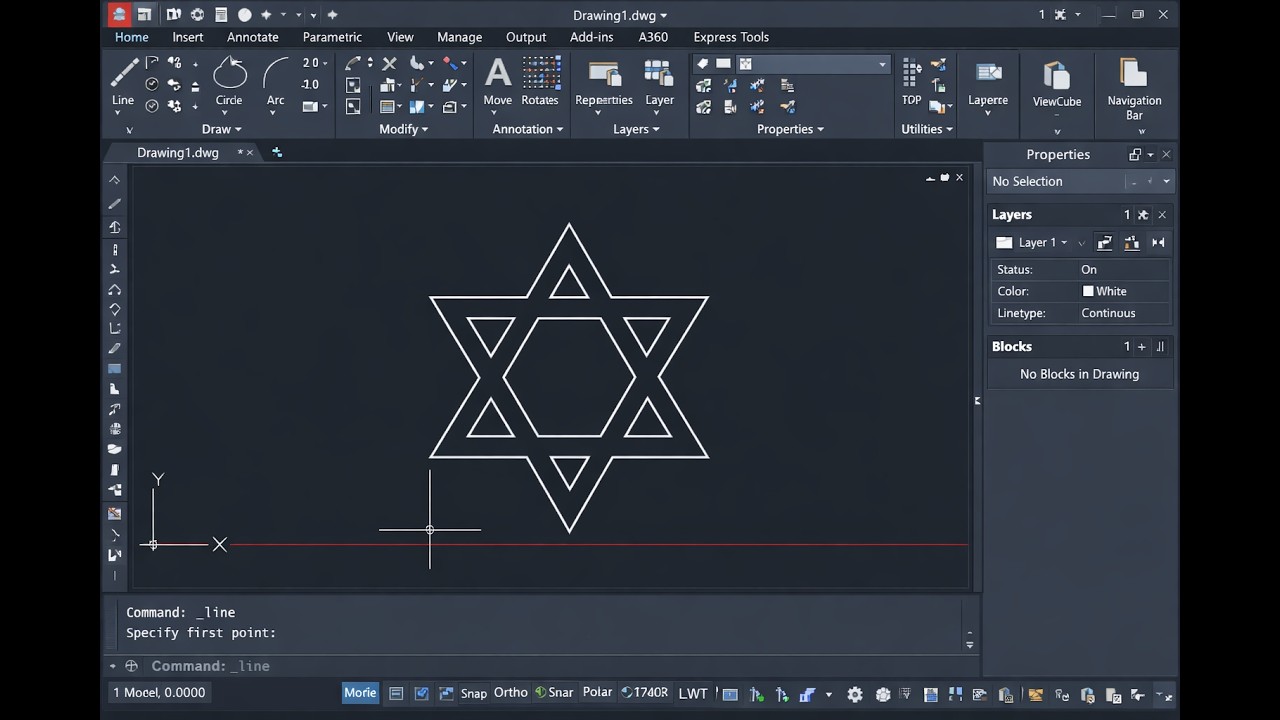Select the Circle tool
Viewport: 1280px width, 720px height.
229,80
